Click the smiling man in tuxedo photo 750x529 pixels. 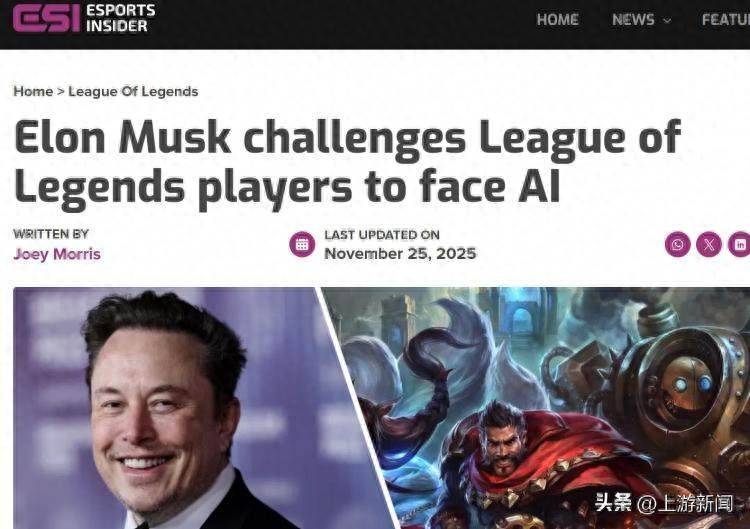[x=182, y=408]
